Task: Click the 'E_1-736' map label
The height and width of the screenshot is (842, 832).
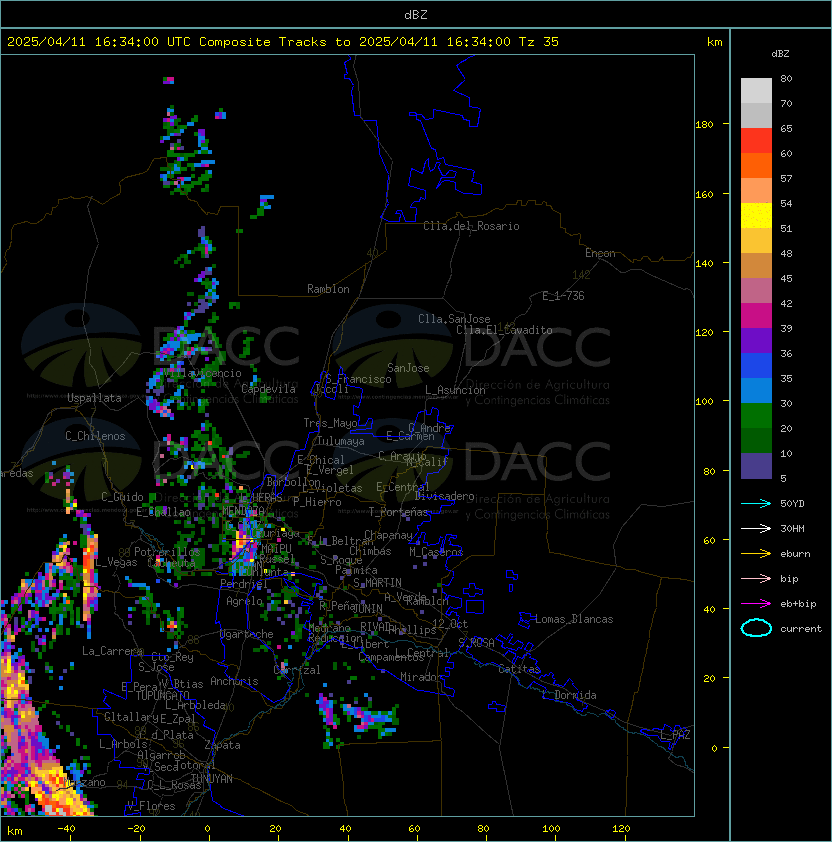Action: coord(563,296)
